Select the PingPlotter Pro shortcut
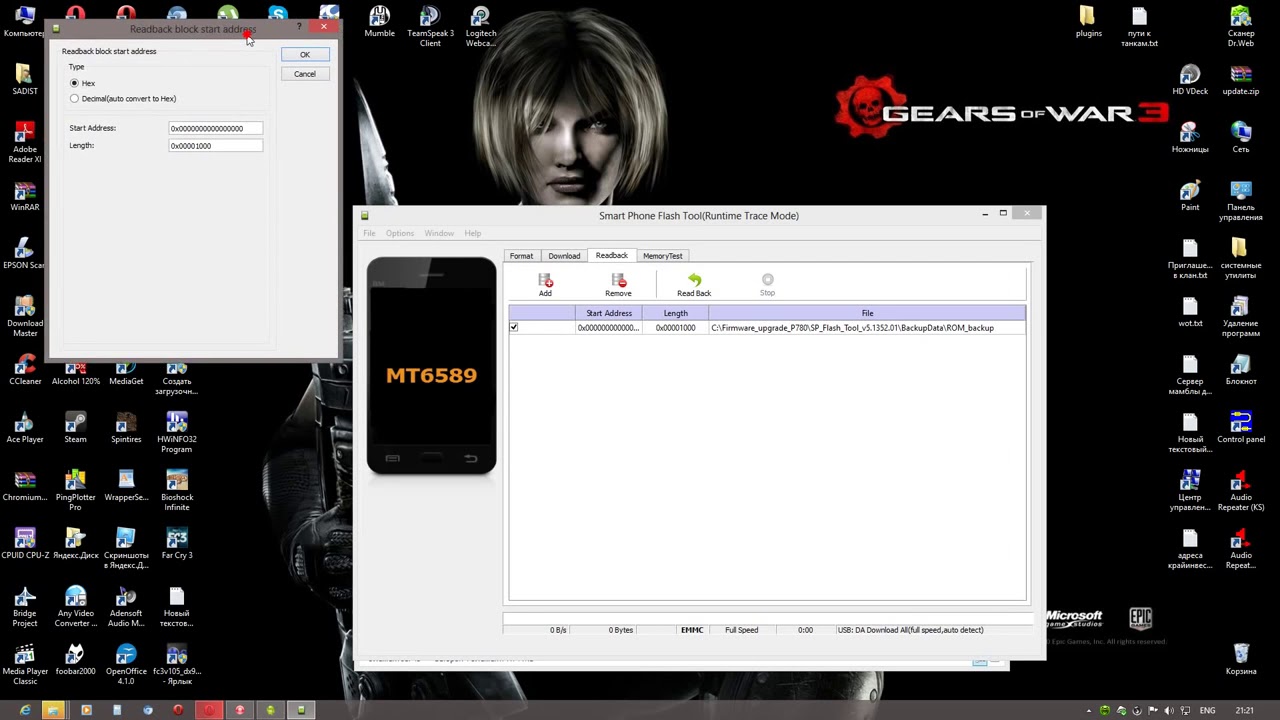The image size is (1280, 720). 75,491
